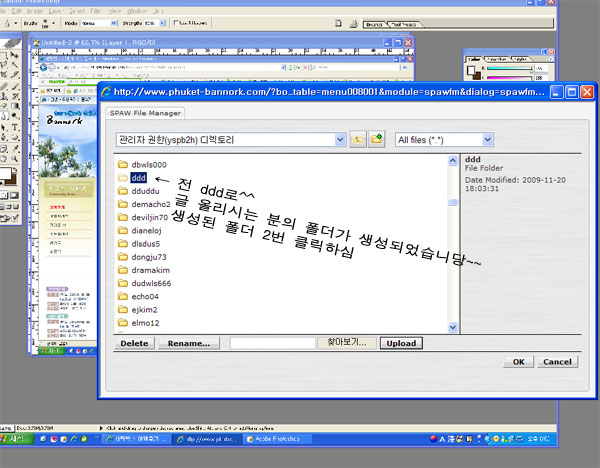Click the Rename... button
This screenshot has width=600, height=468.
point(188,343)
